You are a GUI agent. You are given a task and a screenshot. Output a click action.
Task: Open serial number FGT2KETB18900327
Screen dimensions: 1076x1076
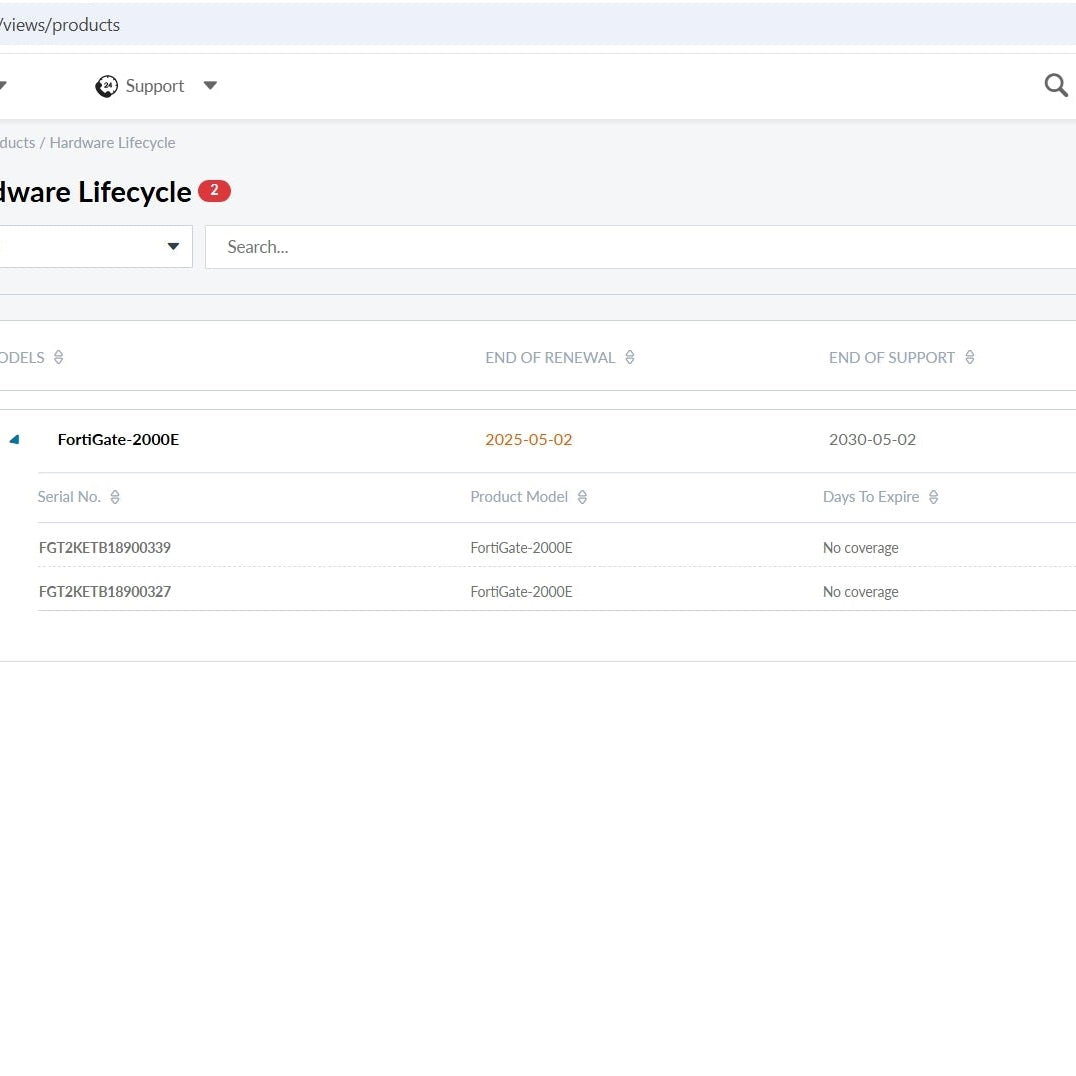coord(105,592)
